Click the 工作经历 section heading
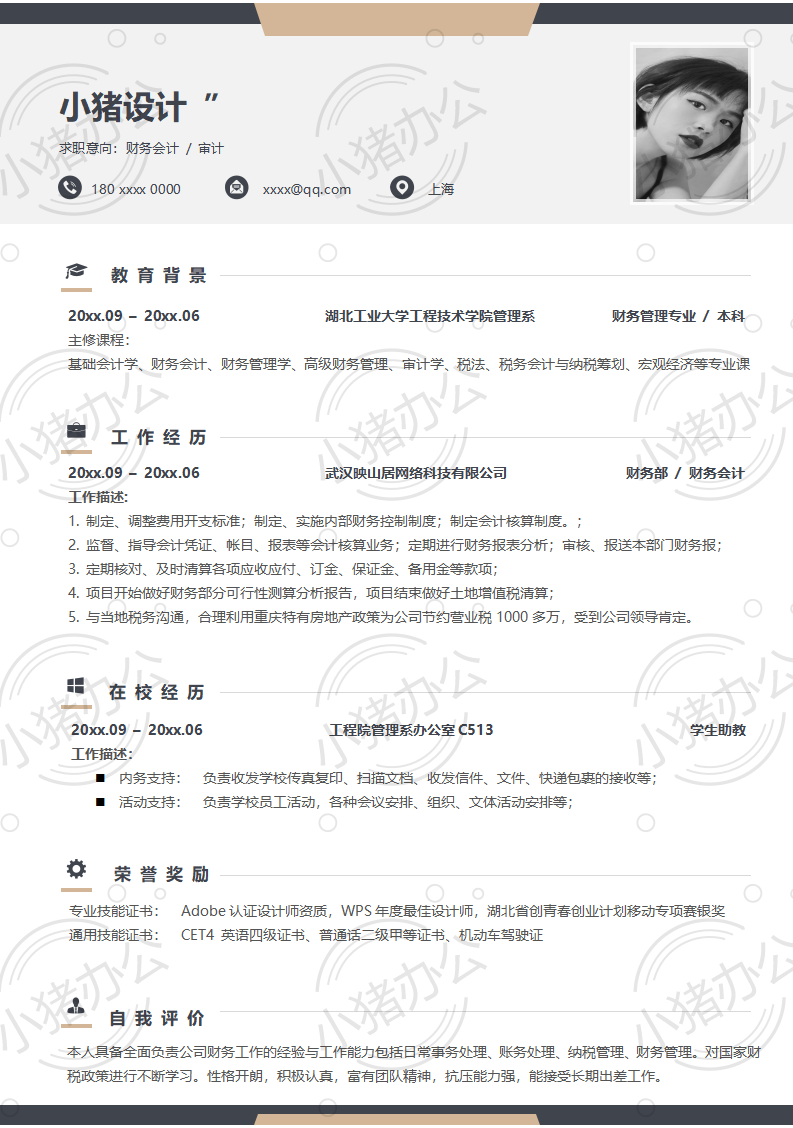The height and width of the screenshot is (1128, 793). [159, 437]
